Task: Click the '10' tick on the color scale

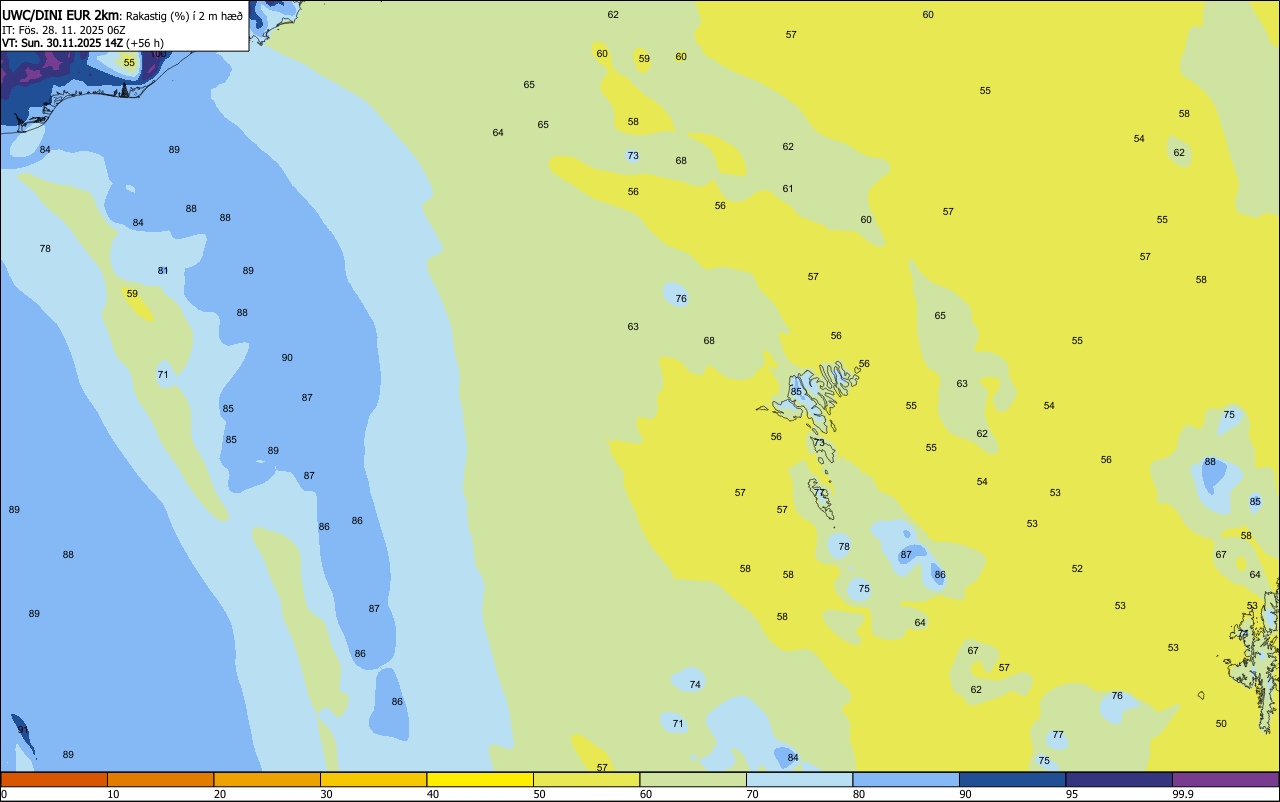Action: (113, 794)
